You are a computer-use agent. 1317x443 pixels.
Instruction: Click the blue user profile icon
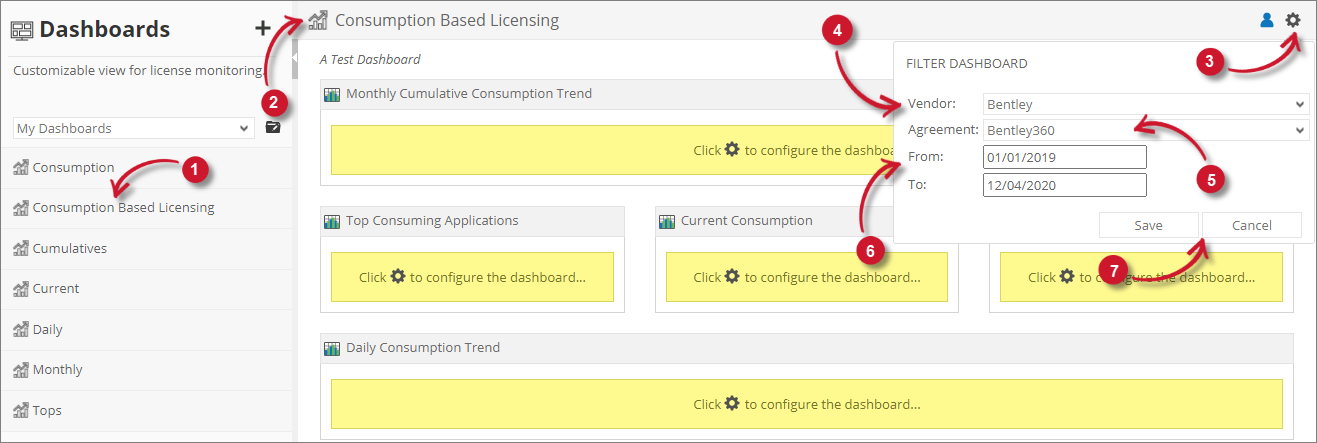click(1267, 20)
